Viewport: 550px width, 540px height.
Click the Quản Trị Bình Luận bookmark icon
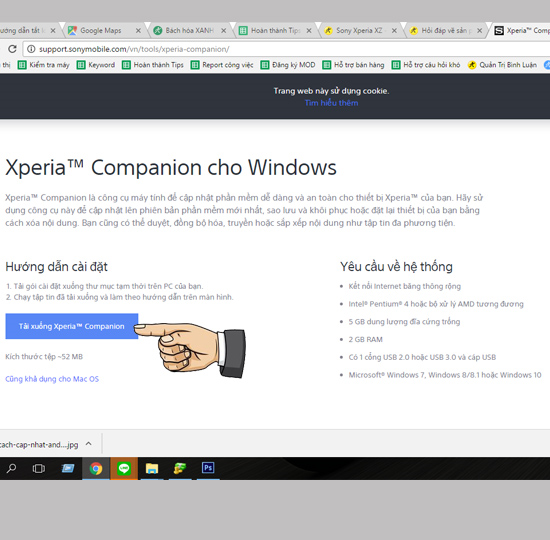(x=472, y=65)
